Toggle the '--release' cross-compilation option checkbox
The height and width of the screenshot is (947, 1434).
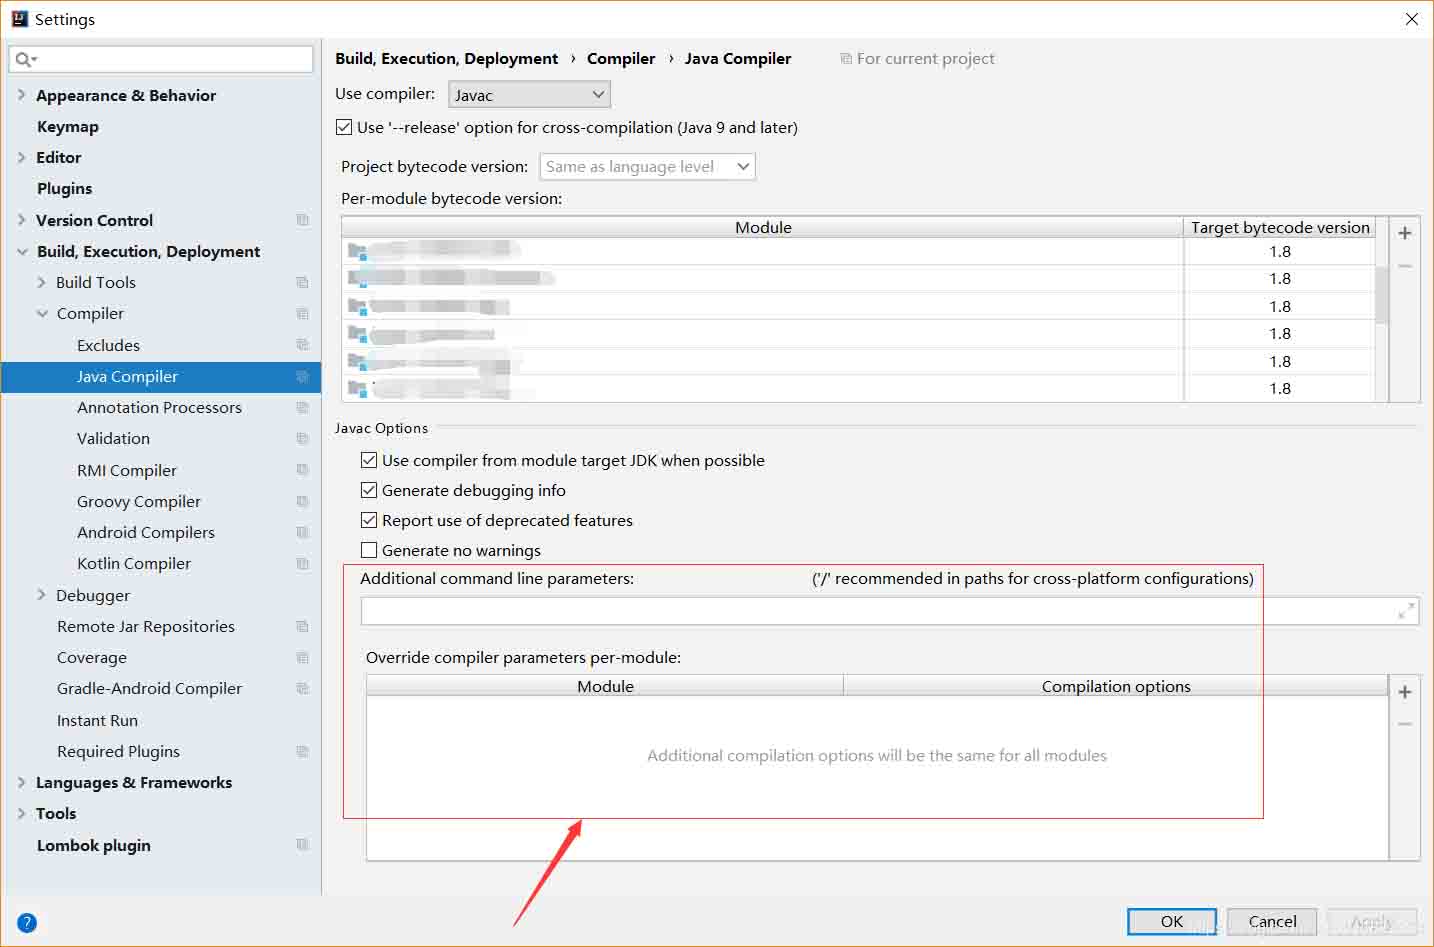pos(344,127)
